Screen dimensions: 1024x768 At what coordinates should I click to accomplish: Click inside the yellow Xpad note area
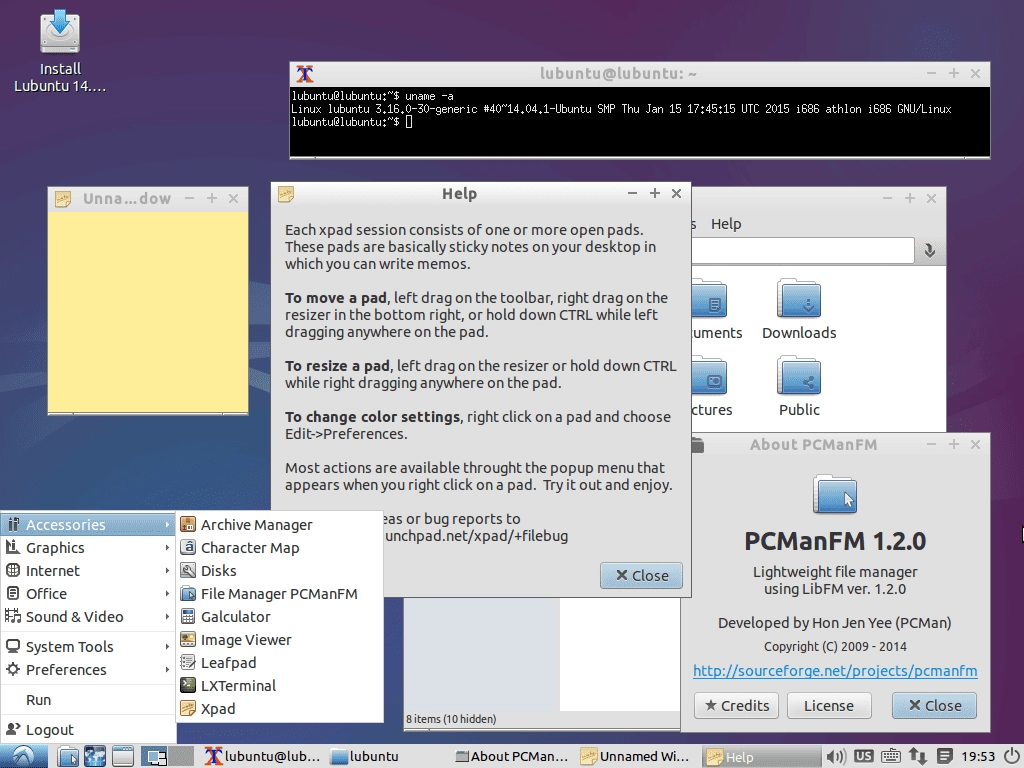point(148,312)
